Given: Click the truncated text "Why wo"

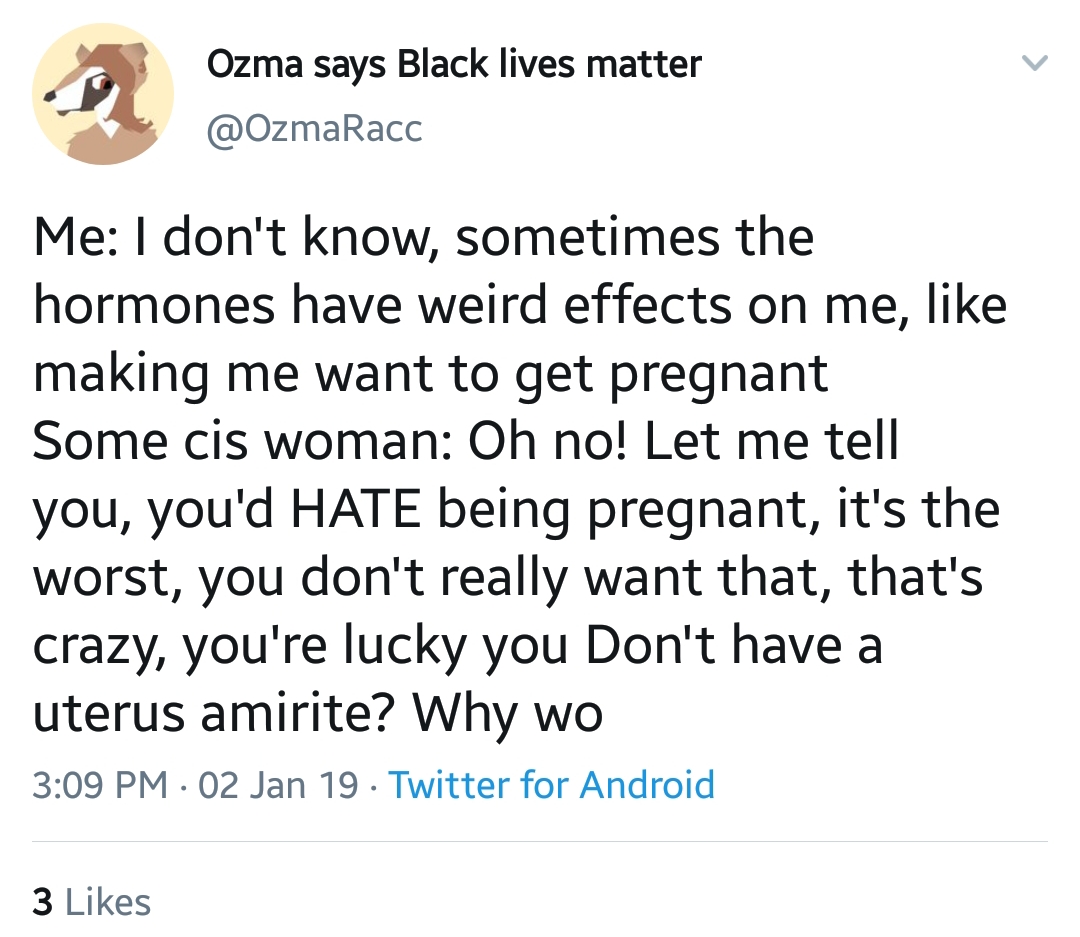Looking at the screenshot, I should click(x=507, y=713).
